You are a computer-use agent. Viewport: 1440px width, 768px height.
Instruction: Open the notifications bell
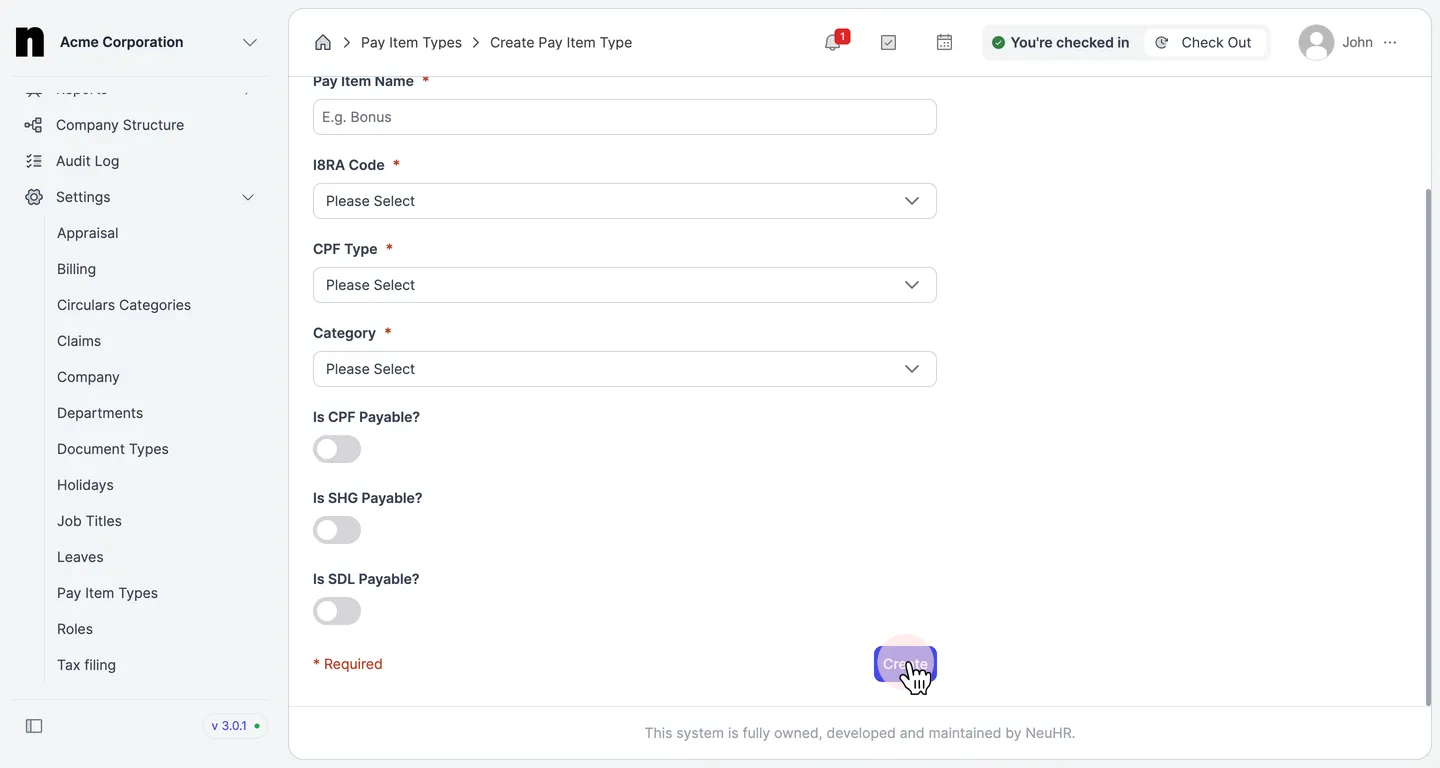(833, 42)
